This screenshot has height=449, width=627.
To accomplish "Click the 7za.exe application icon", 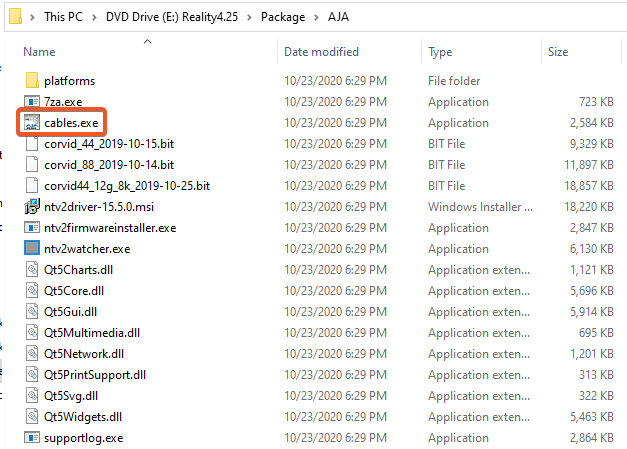I will (31, 101).
